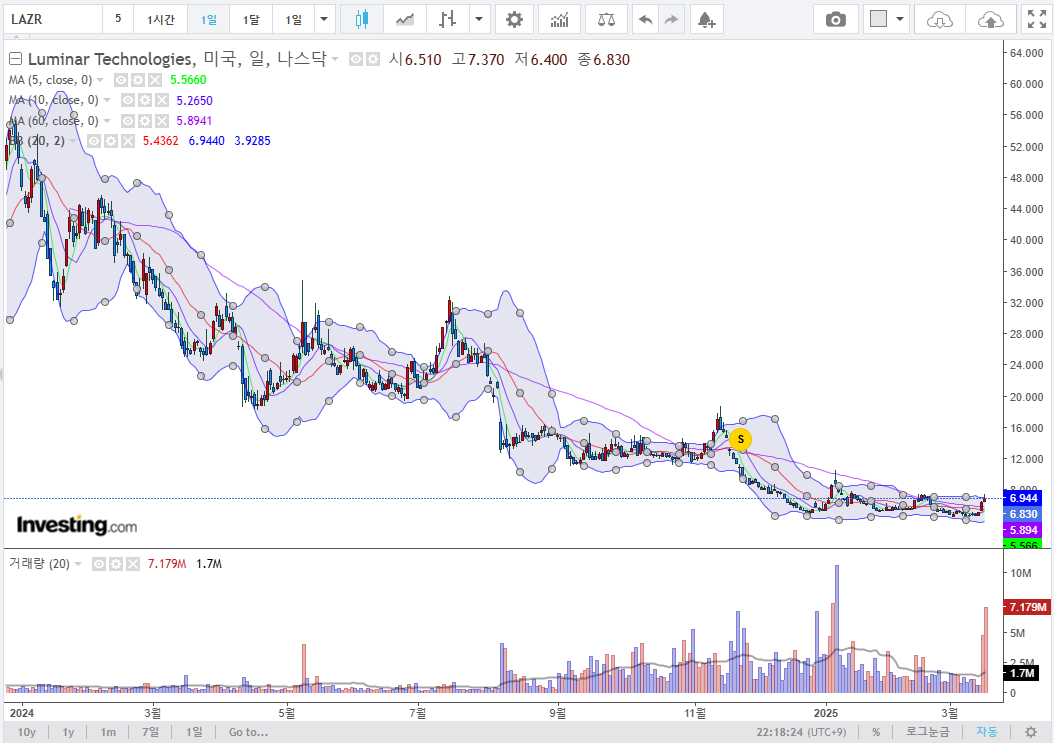The image size is (1054, 743).
Task: Open settings gear in bottom right corner
Action: click(1030, 732)
